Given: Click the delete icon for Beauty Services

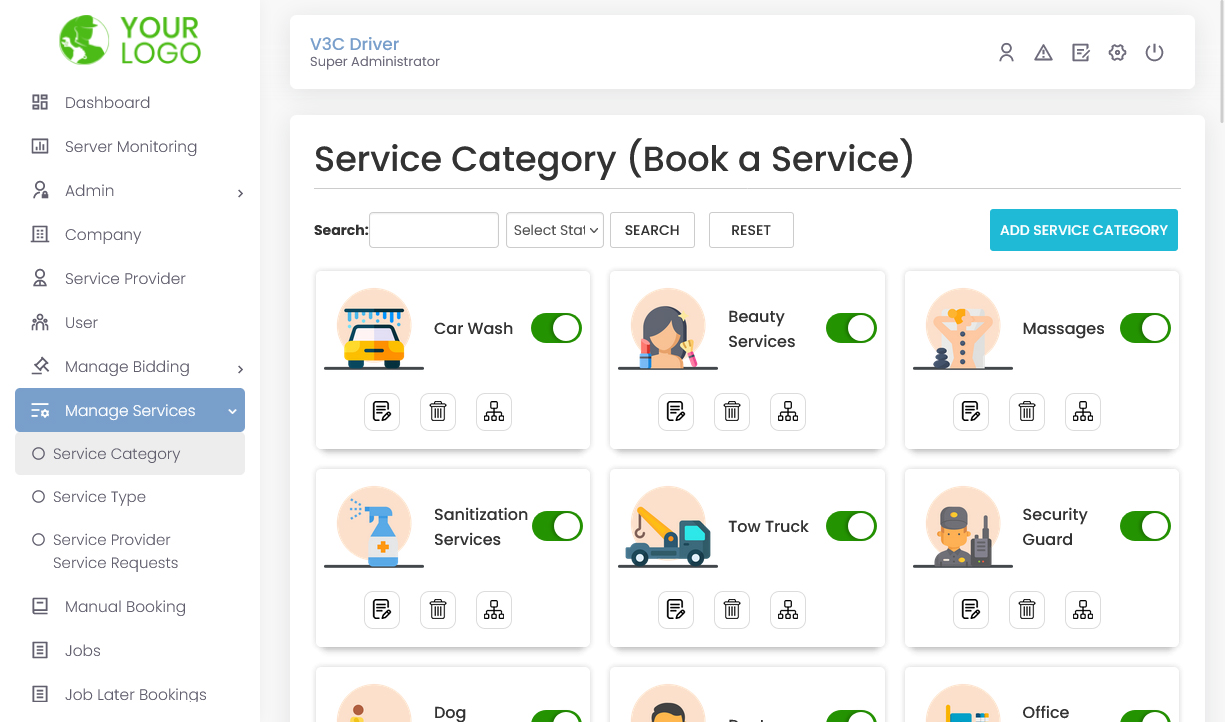Looking at the screenshot, I should click(x=731, y=411).
